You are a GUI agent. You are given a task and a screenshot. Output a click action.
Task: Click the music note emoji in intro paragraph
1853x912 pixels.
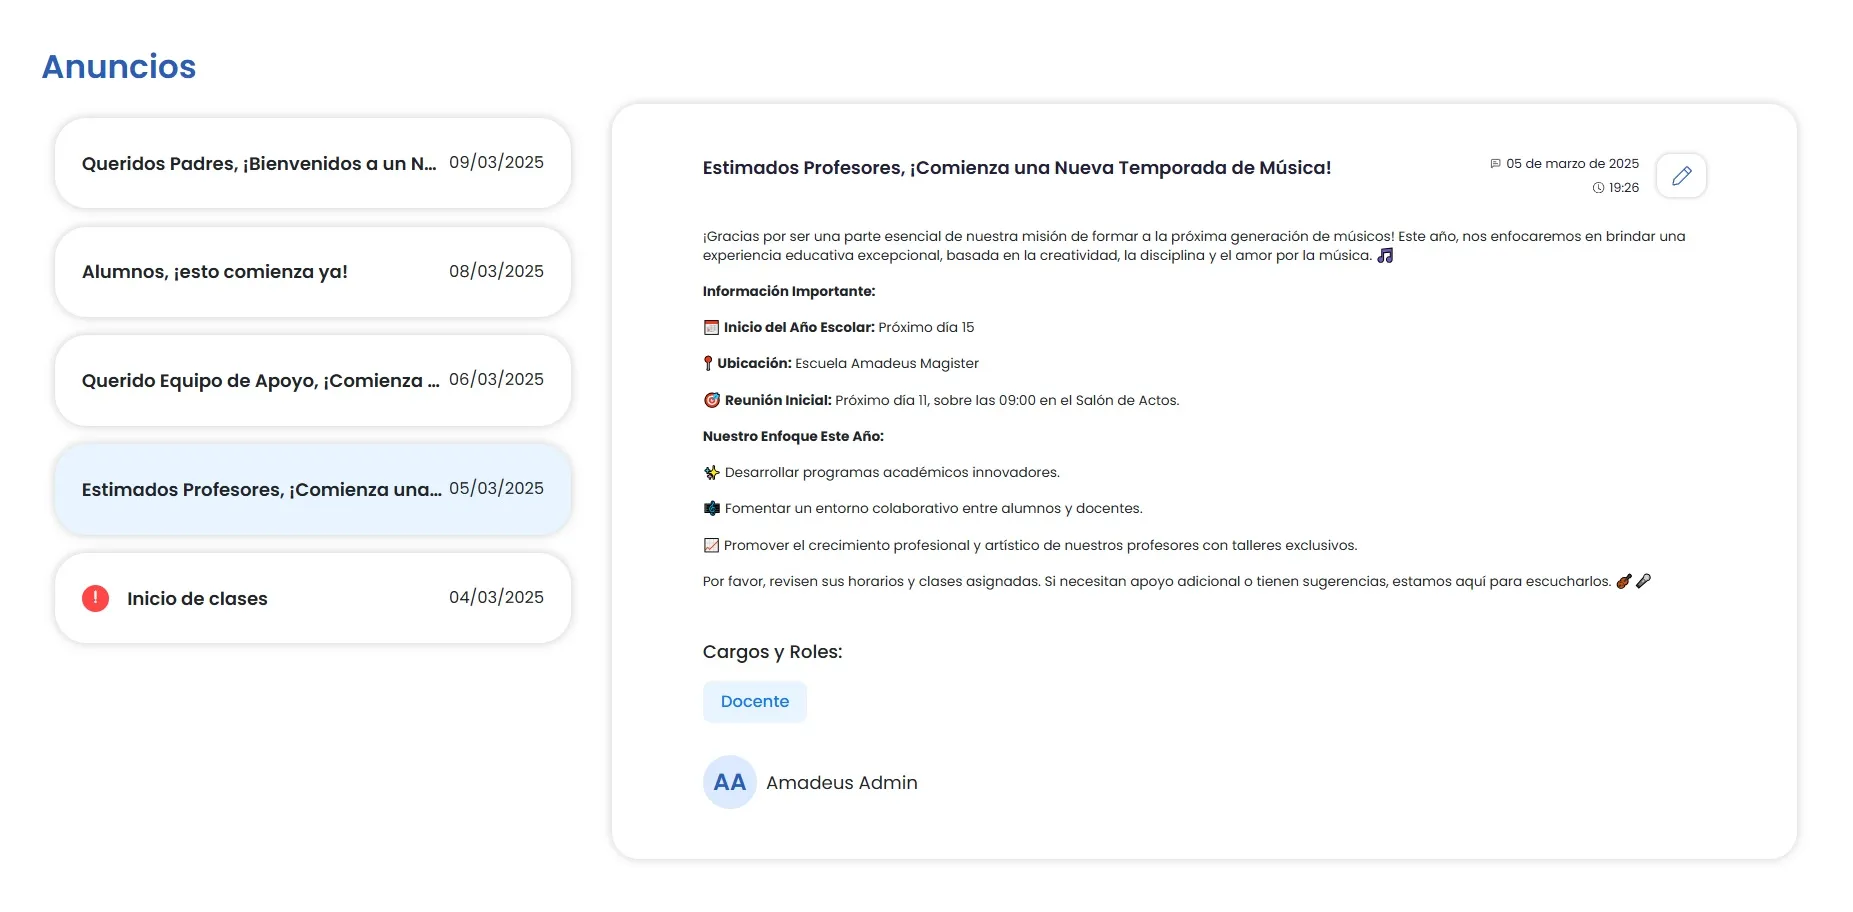(1385, 255)
